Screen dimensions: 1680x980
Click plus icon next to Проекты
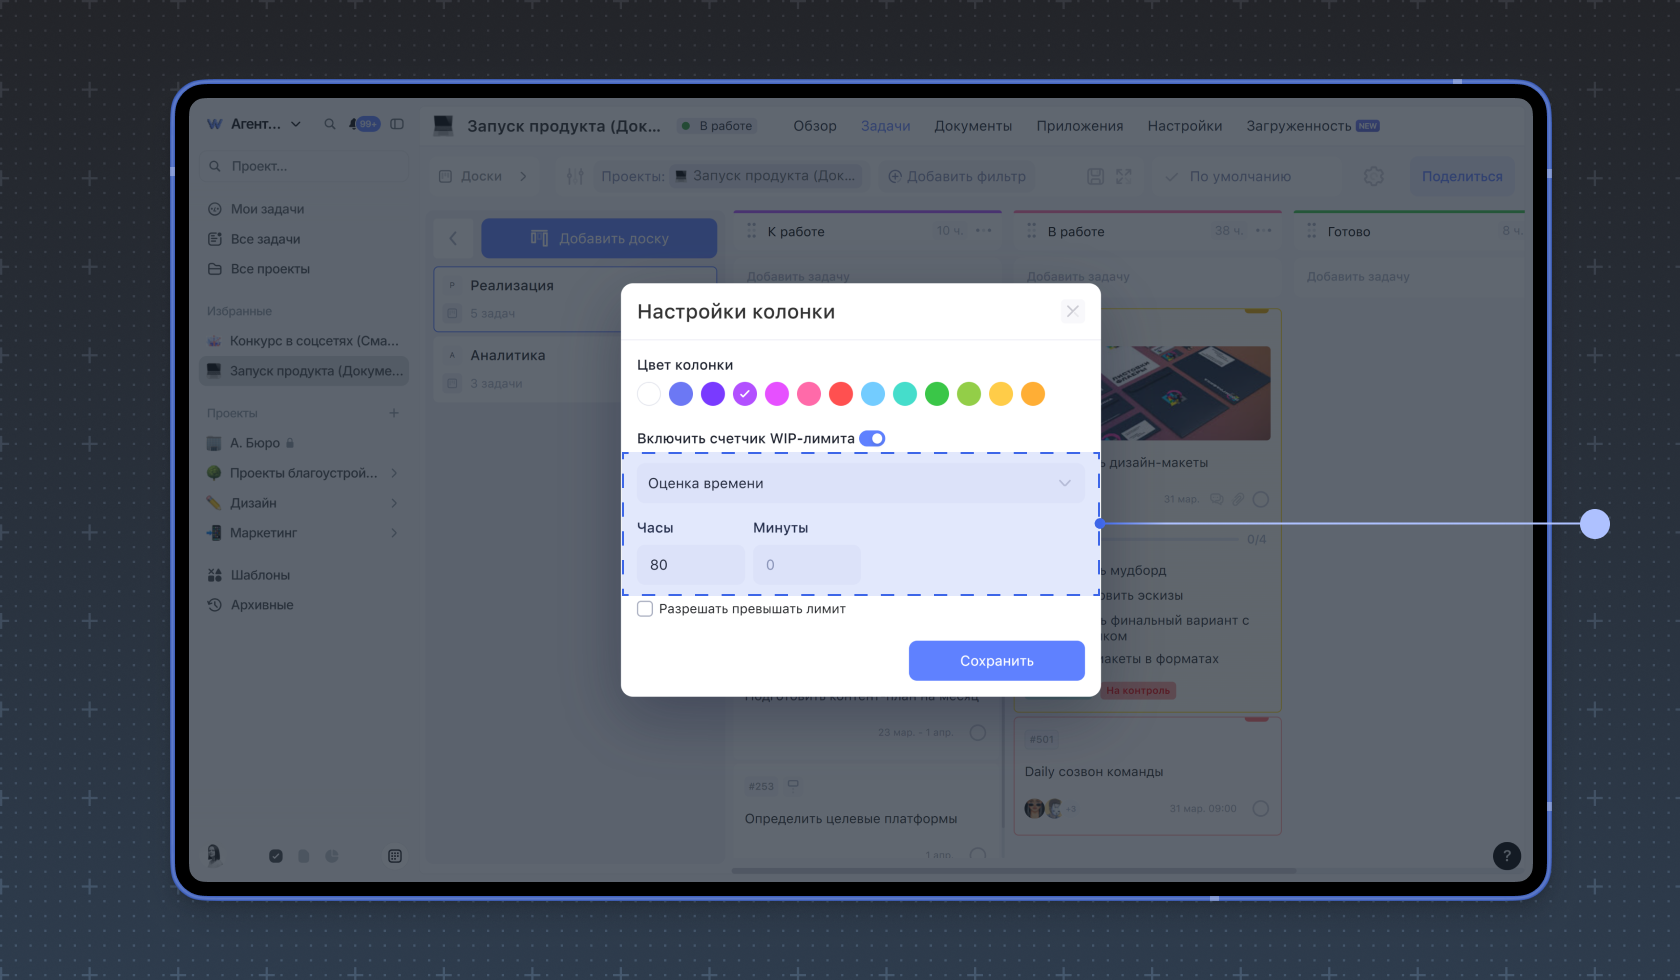tap(394, 413)
